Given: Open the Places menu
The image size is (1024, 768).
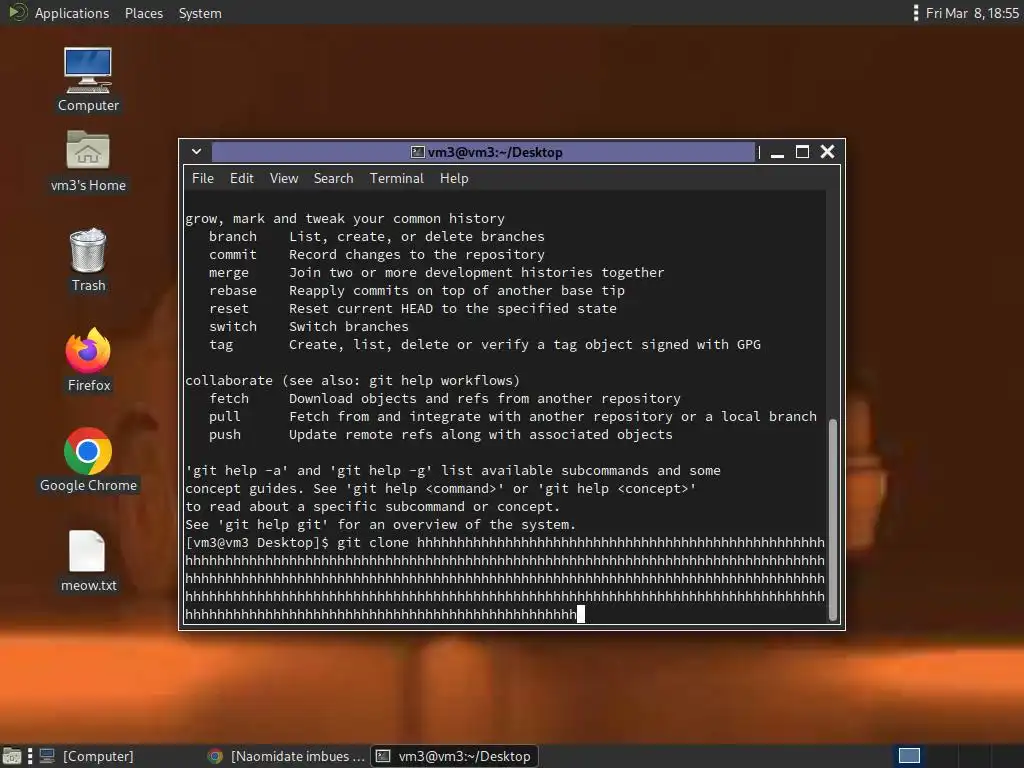Looking at the screenshot, I should click(x=144, y=13).
